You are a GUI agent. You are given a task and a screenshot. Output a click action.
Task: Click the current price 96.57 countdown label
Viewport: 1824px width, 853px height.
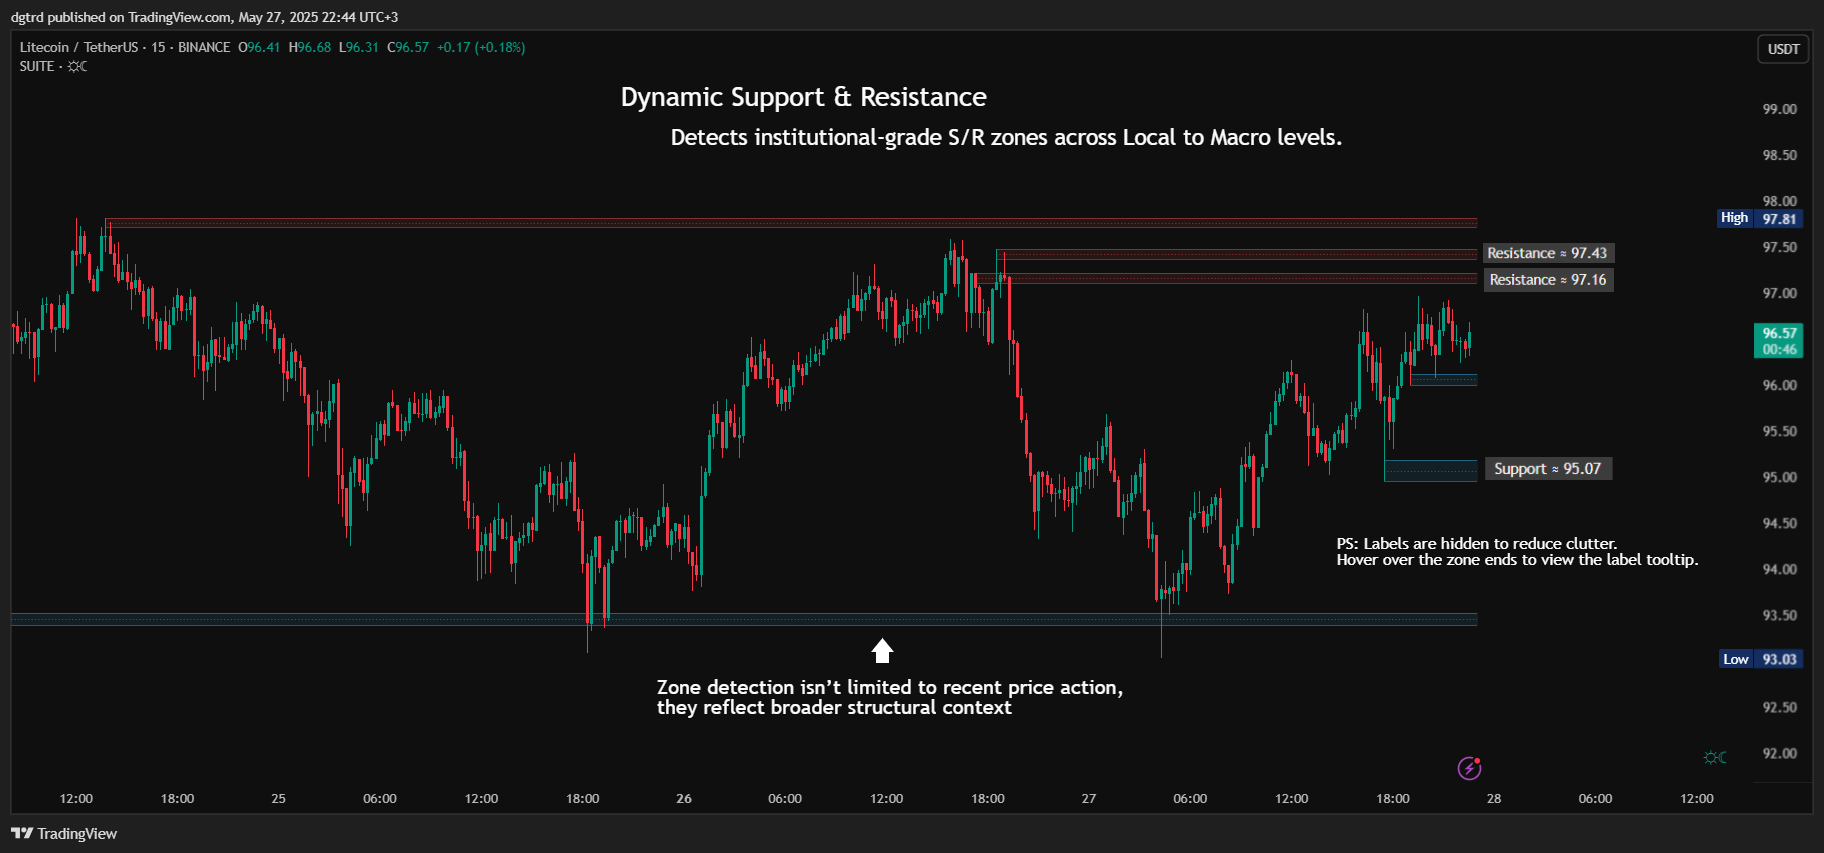pyautogui.click(x=1779, y=341)
